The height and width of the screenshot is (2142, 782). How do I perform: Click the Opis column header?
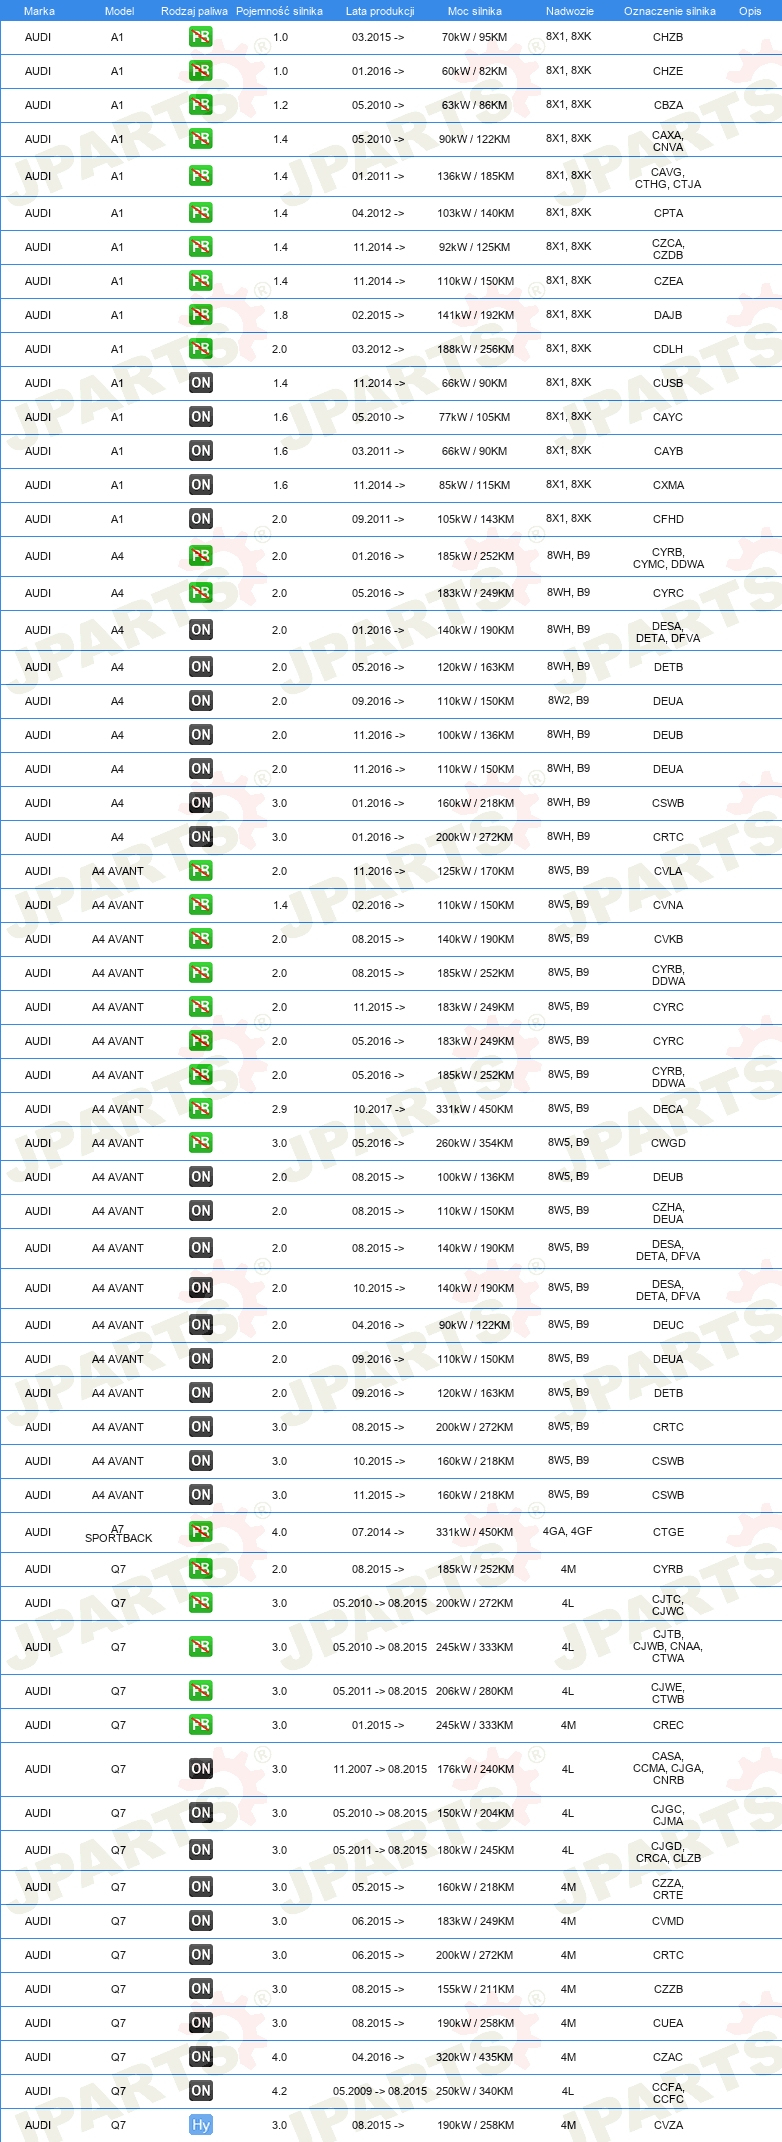coord(750,11)
